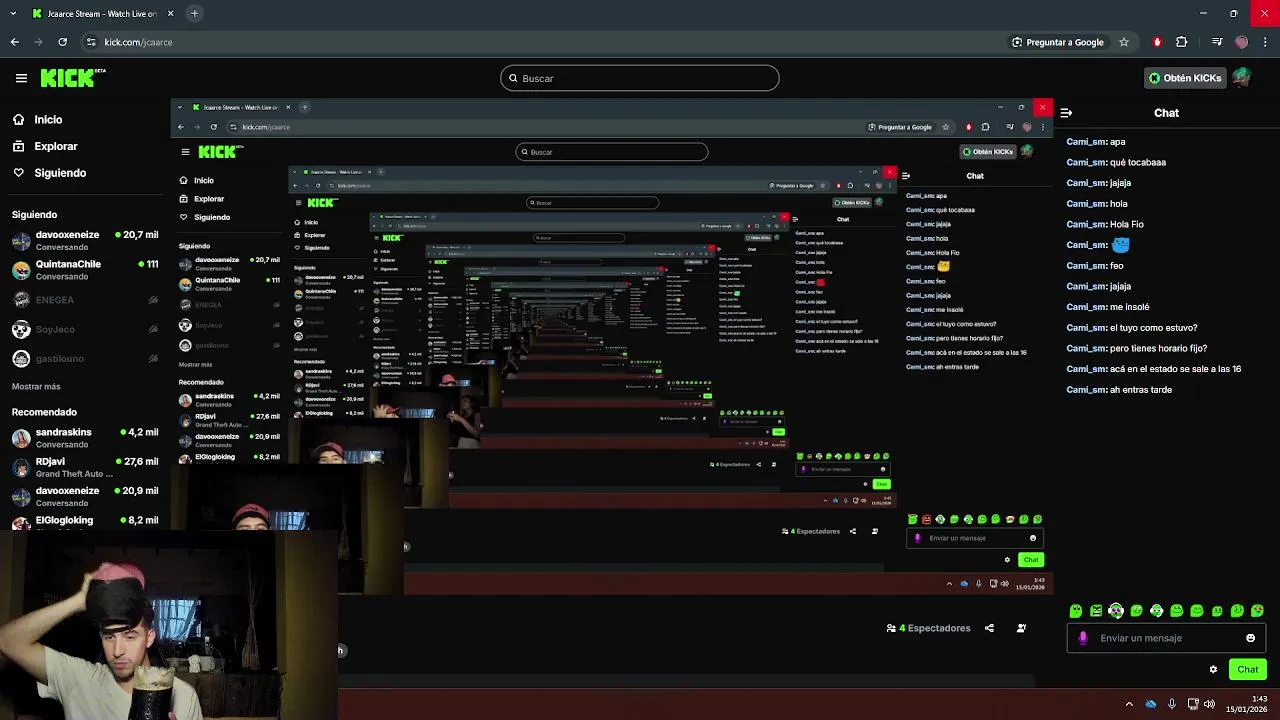This screenshot has height=720, width=1280.
Task: Click outer chat message "qué tocabaaa"
Action: (1138, 162)
